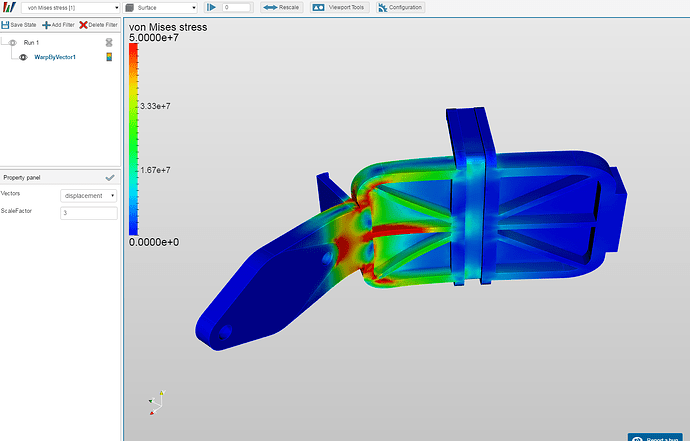Screen dimensions: 690x441
Task: Click the color legend icon beside WarpByVector1
Action: [x=109, y=57]
